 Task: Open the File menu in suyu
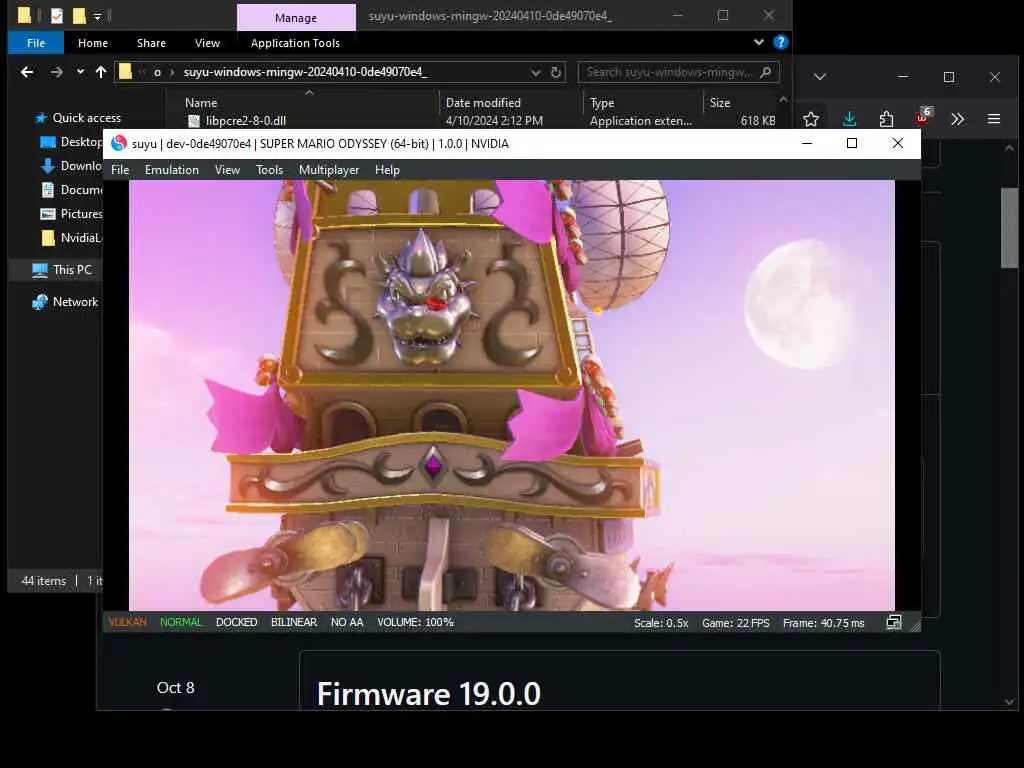120,170
